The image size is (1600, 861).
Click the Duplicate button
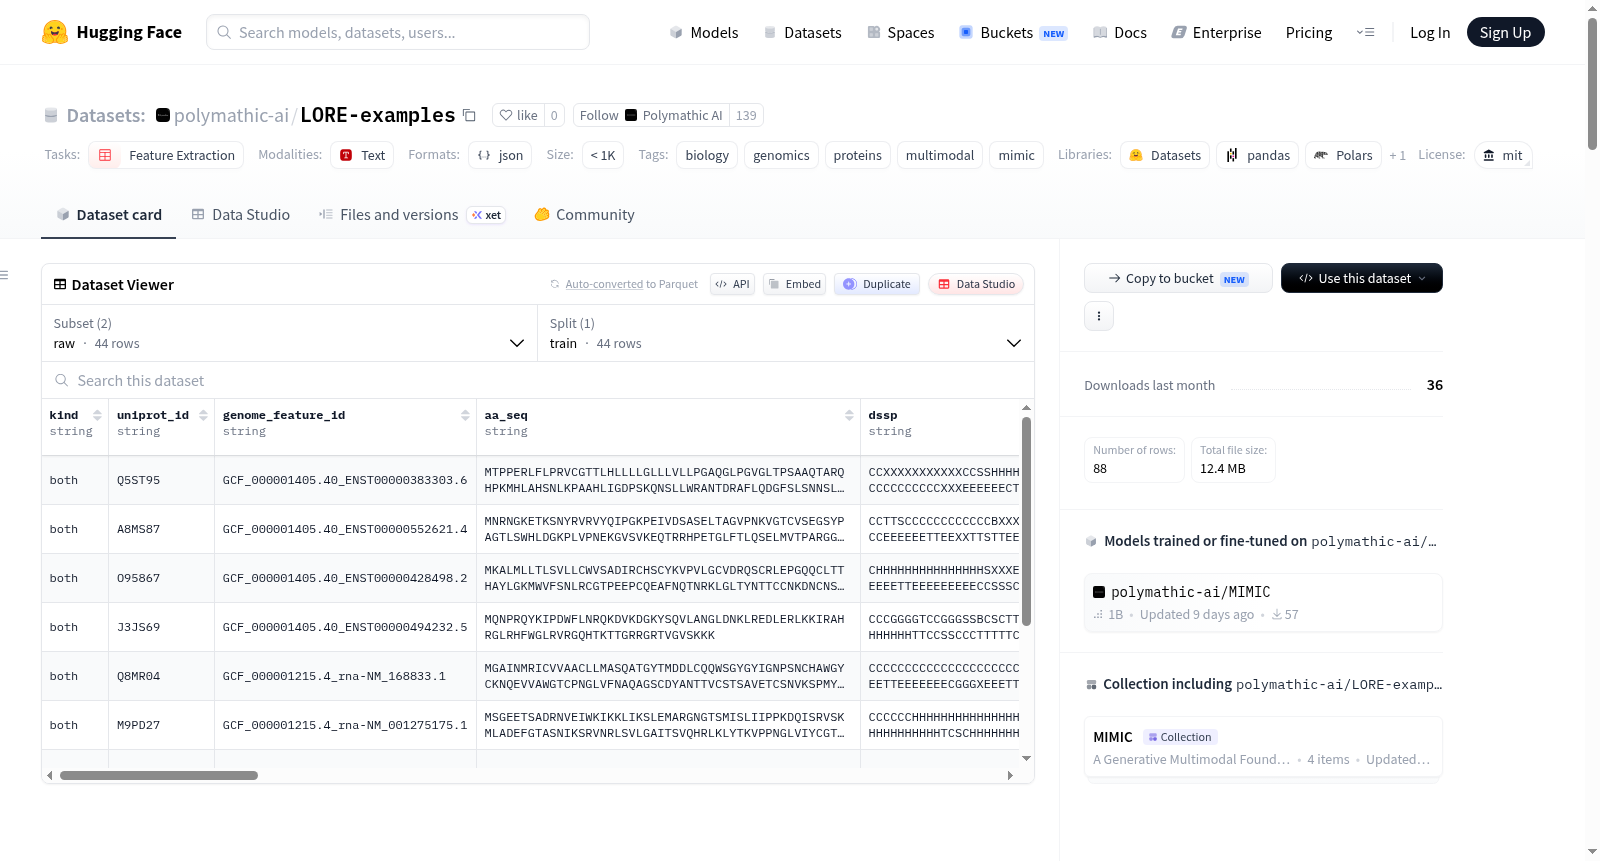(877, 284)
